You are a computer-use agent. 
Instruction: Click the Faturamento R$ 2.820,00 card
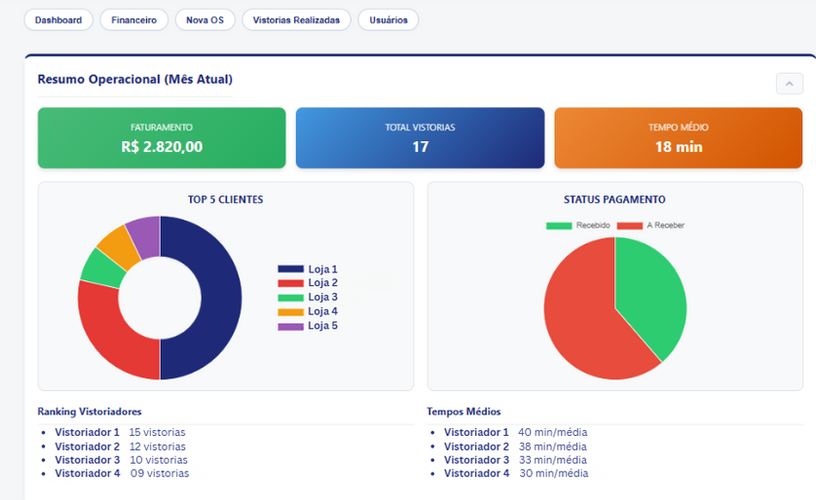coord(162,138)
